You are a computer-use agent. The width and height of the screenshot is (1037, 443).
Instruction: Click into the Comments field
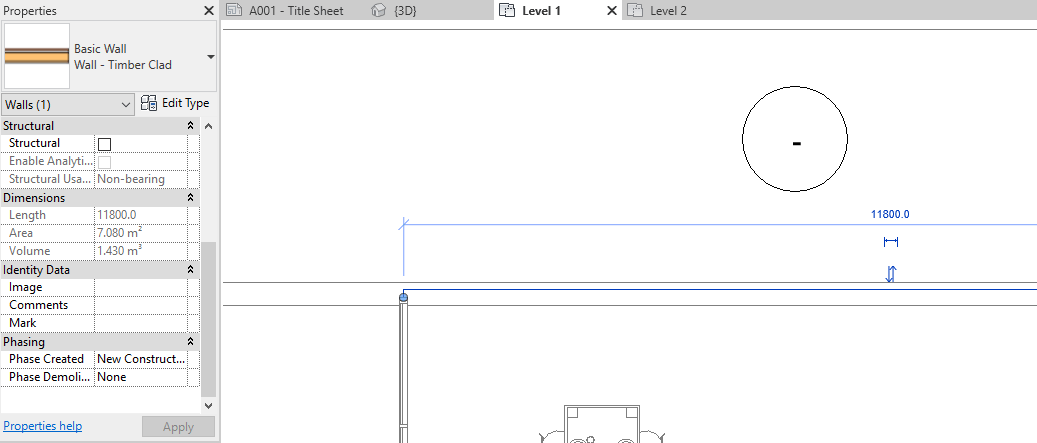pyautogui.click(x=141, y=305)
